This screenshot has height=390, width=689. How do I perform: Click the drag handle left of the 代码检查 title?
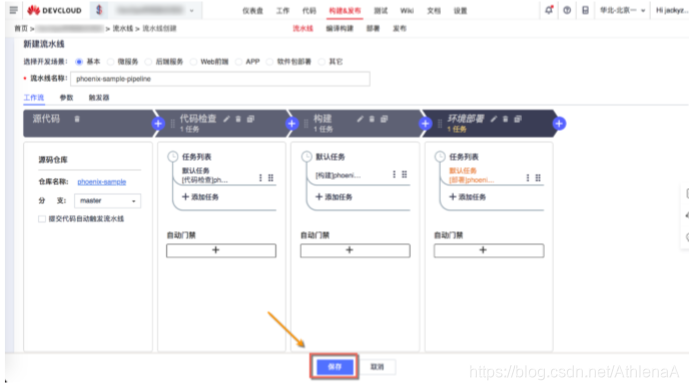pyautogui.click(x=173, y=124)
